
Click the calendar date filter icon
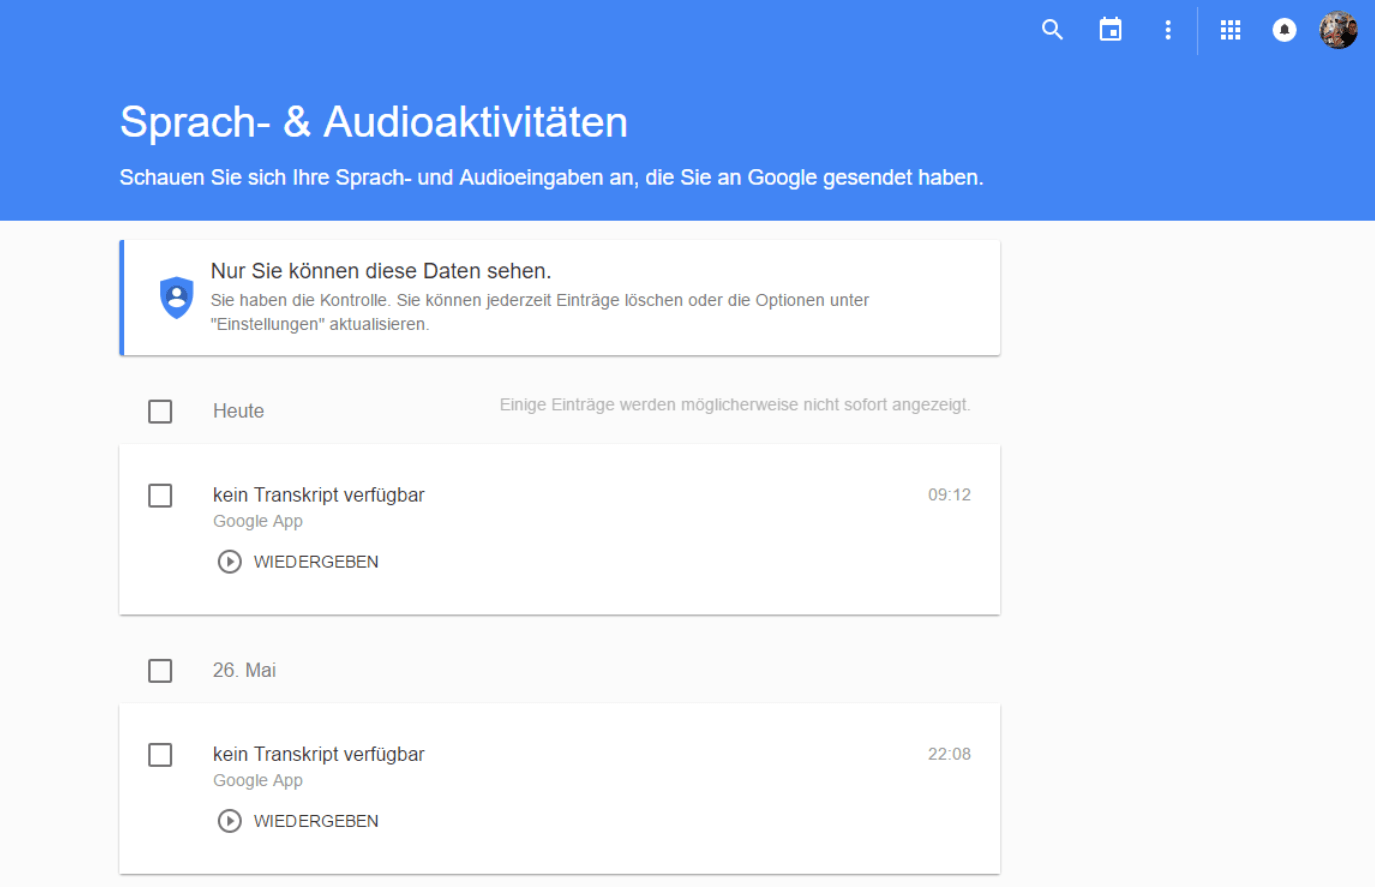tap(1110, 30)
